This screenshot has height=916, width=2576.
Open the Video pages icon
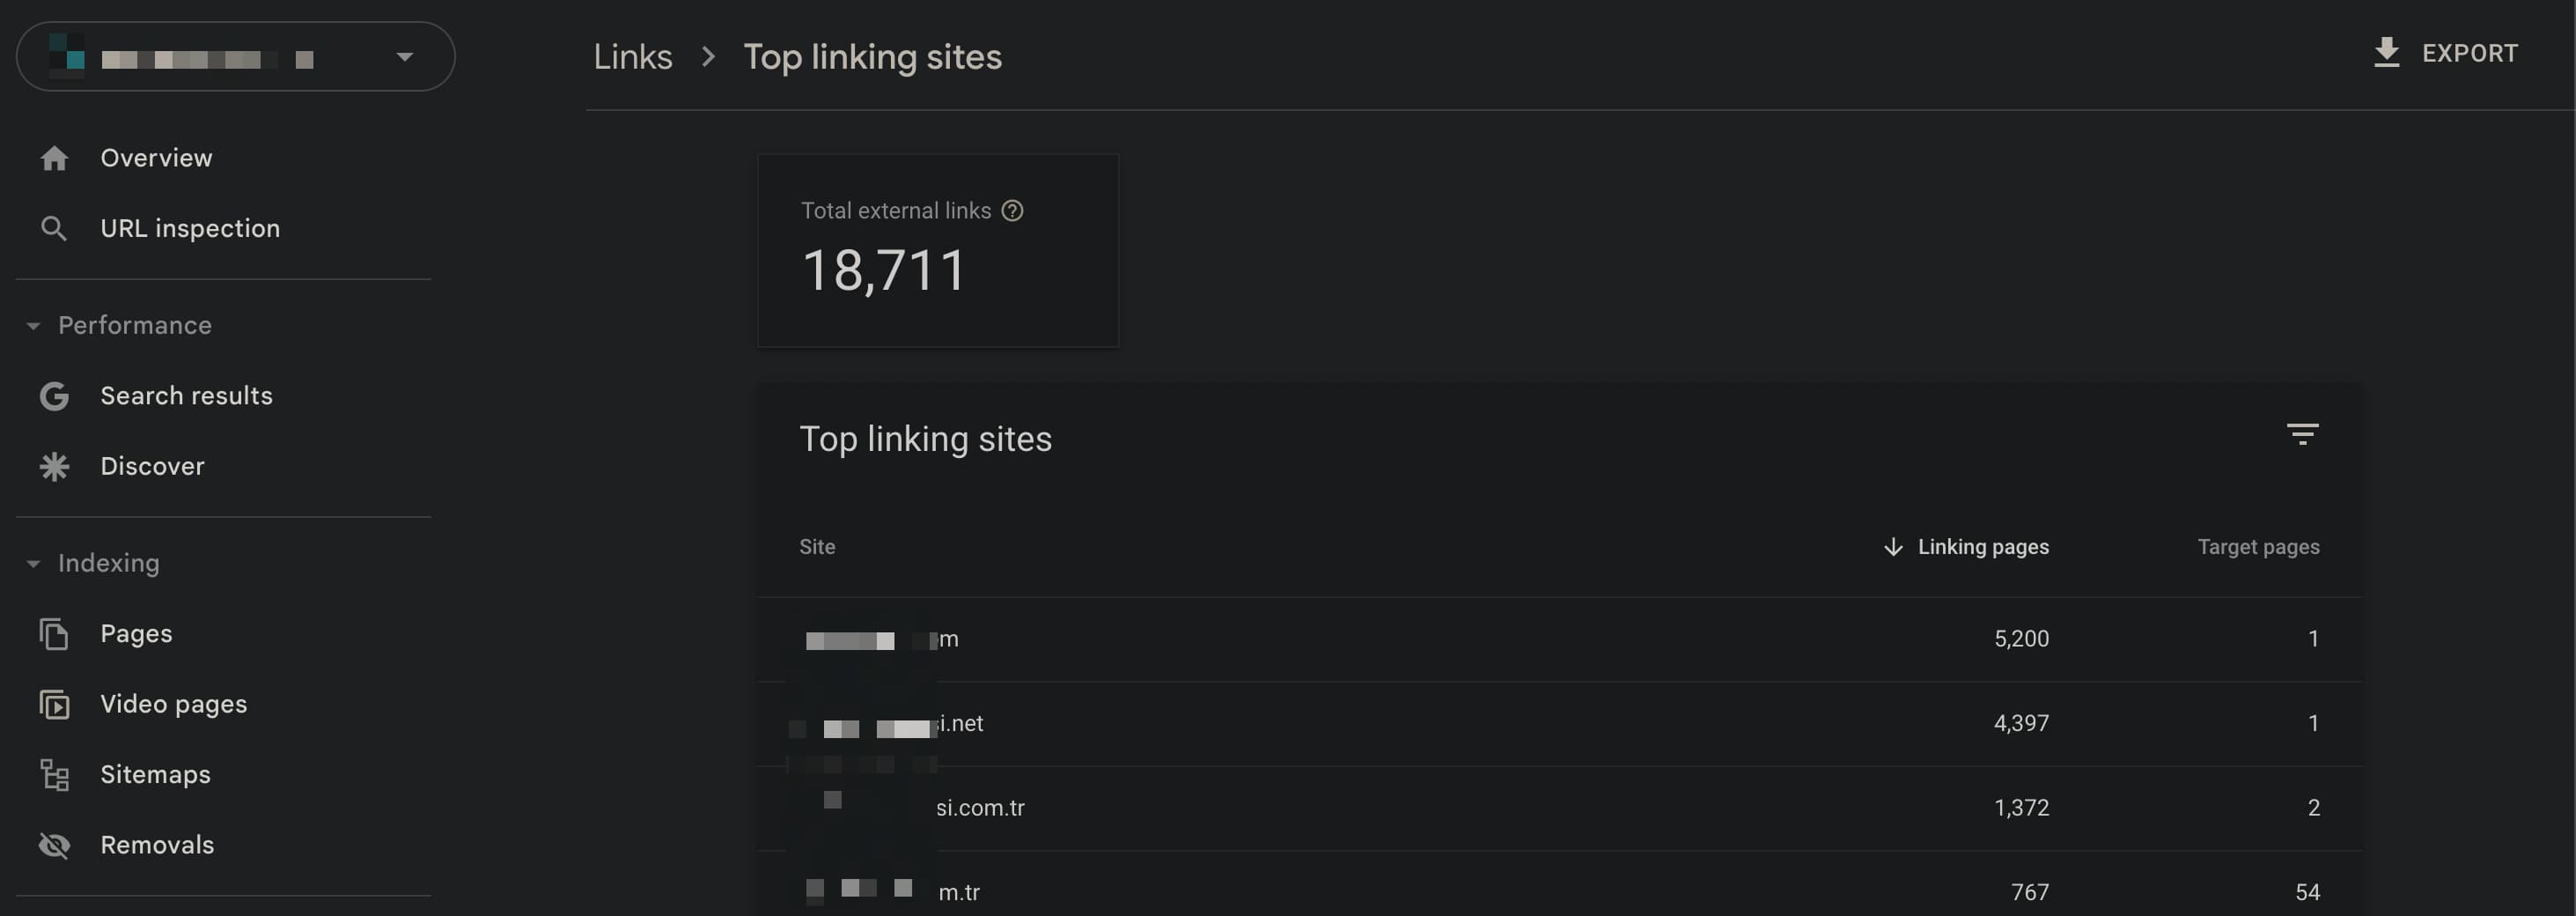[x=54, y=705]
